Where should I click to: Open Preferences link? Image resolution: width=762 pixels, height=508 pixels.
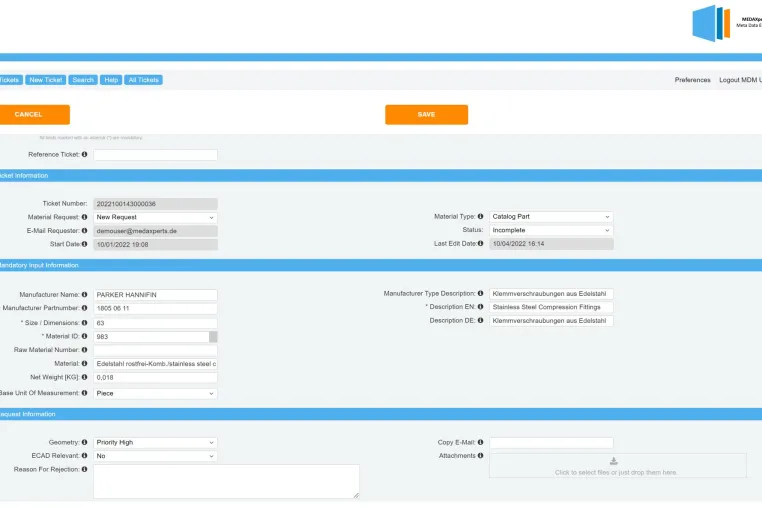(x=693, y=80)
